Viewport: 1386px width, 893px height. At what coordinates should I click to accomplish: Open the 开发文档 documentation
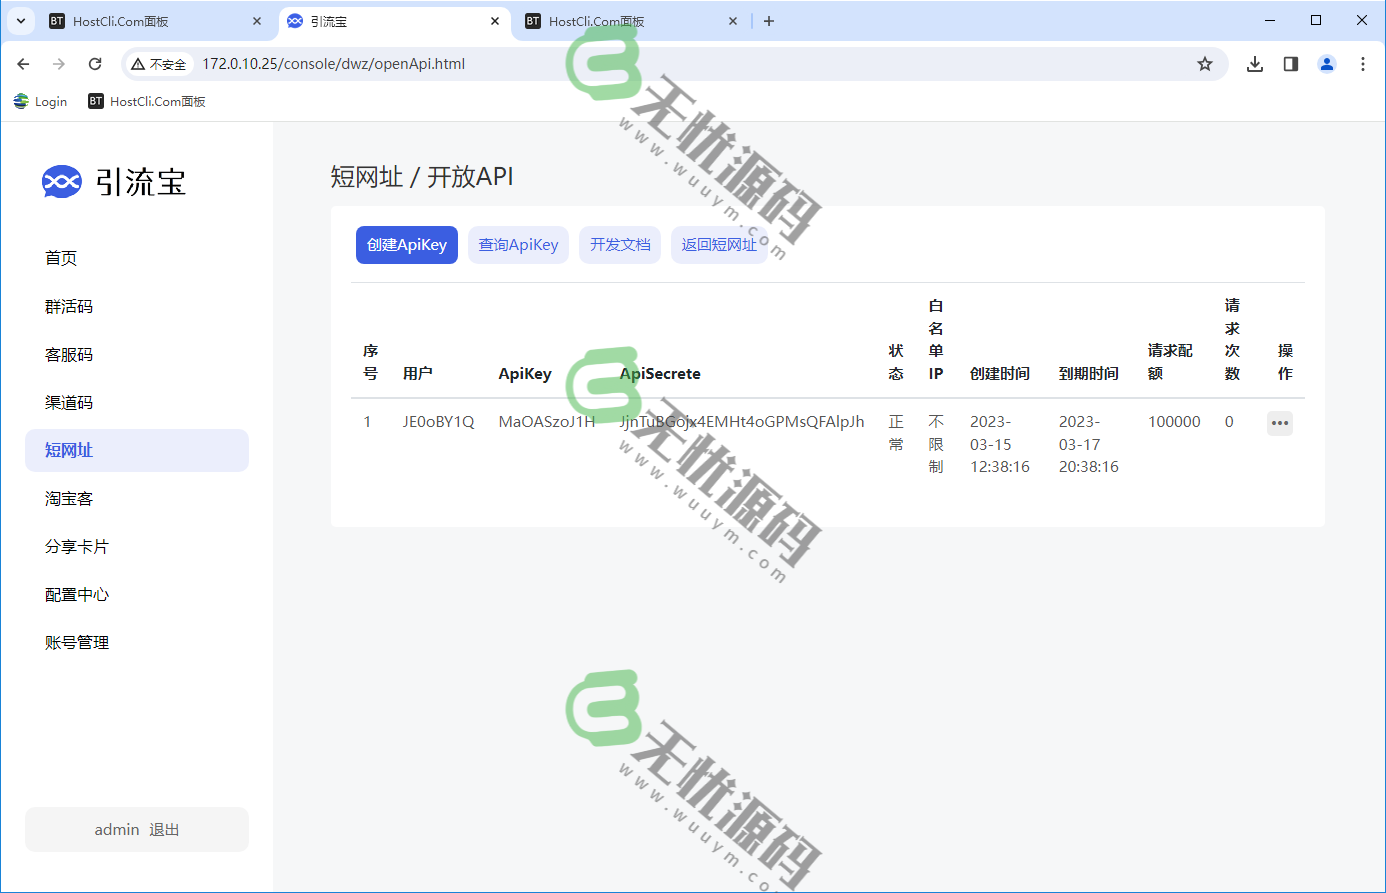(x=620, y=244)
